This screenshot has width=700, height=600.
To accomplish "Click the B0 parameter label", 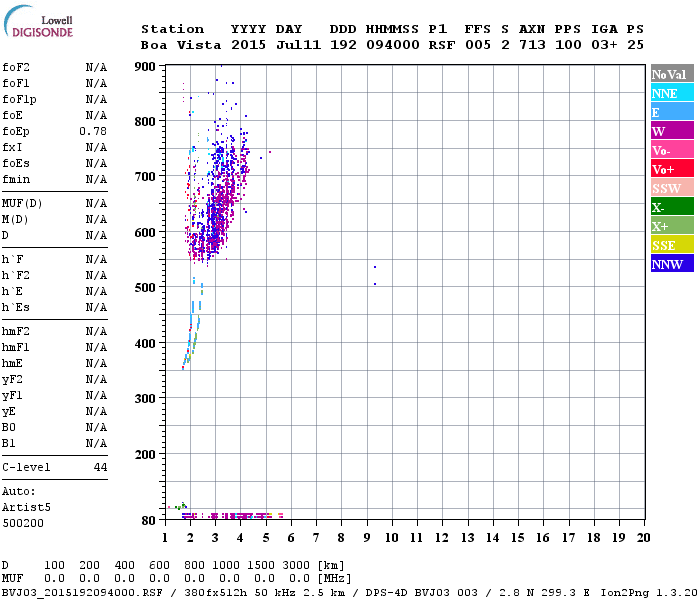I will (x=8, y=428).
